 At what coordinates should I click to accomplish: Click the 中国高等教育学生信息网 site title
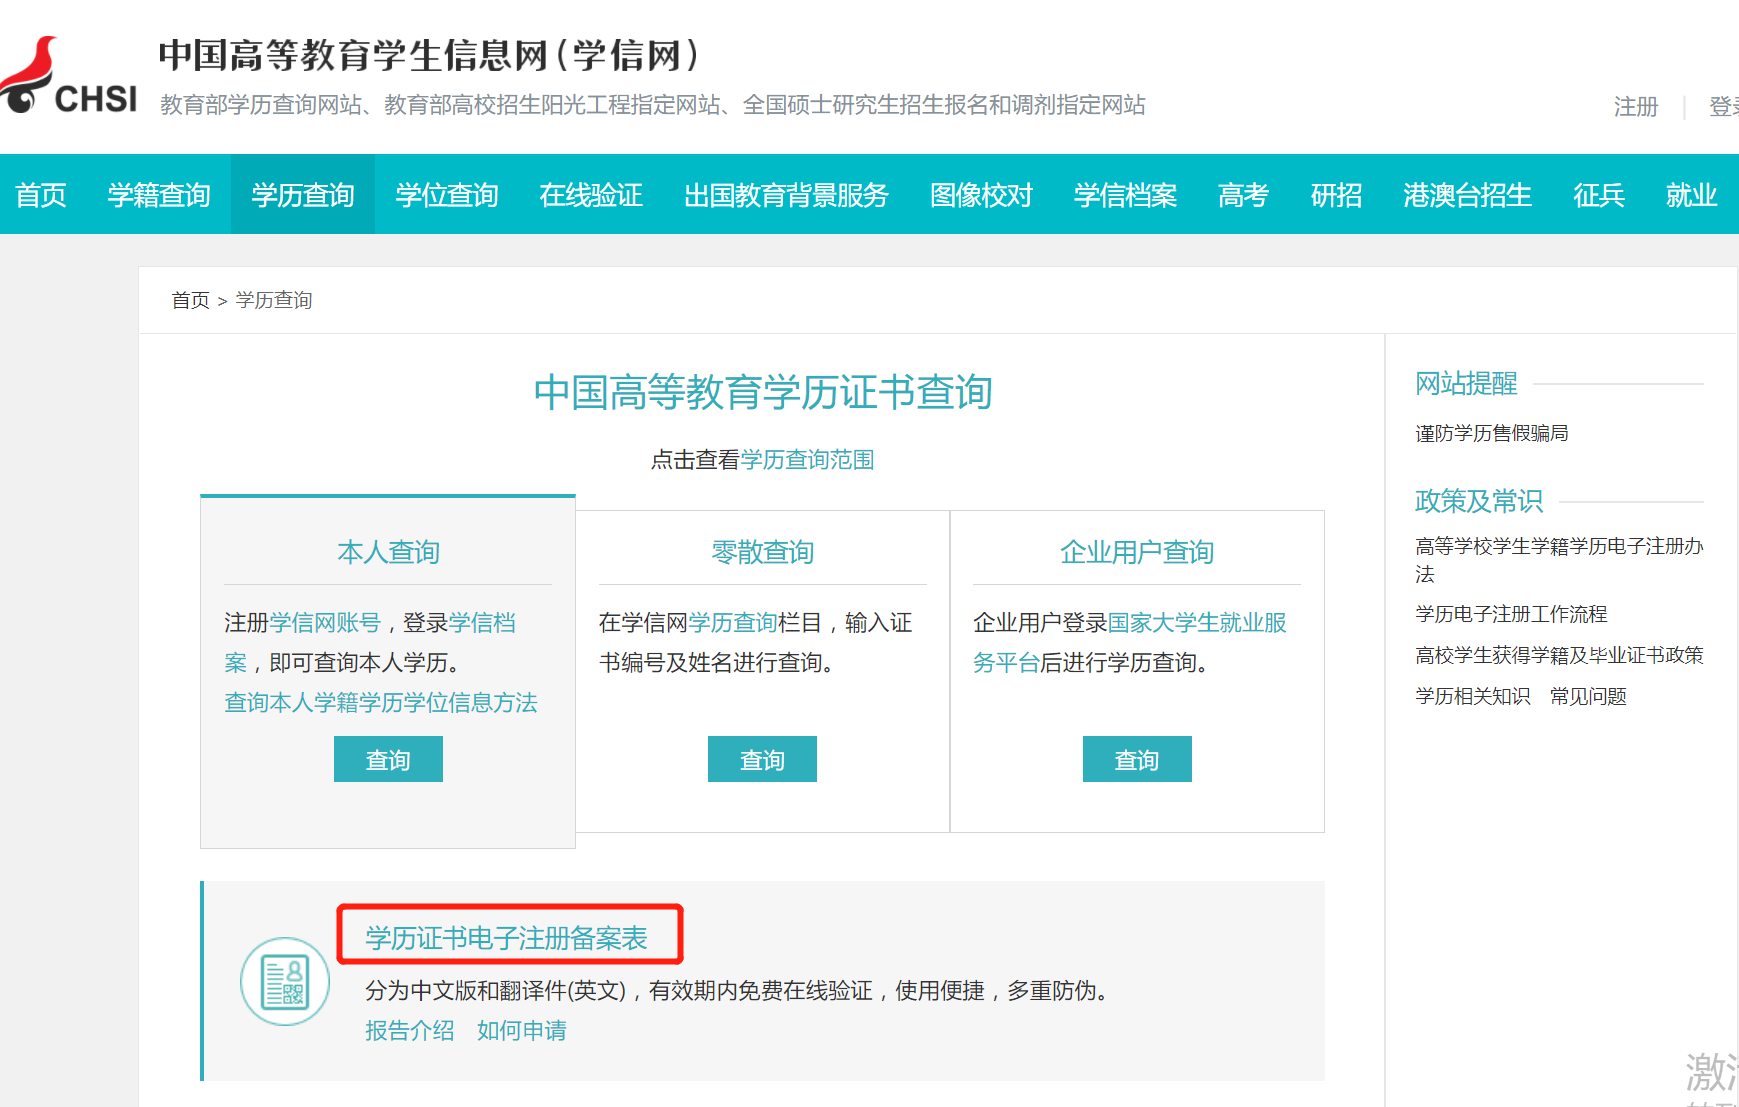429,55
